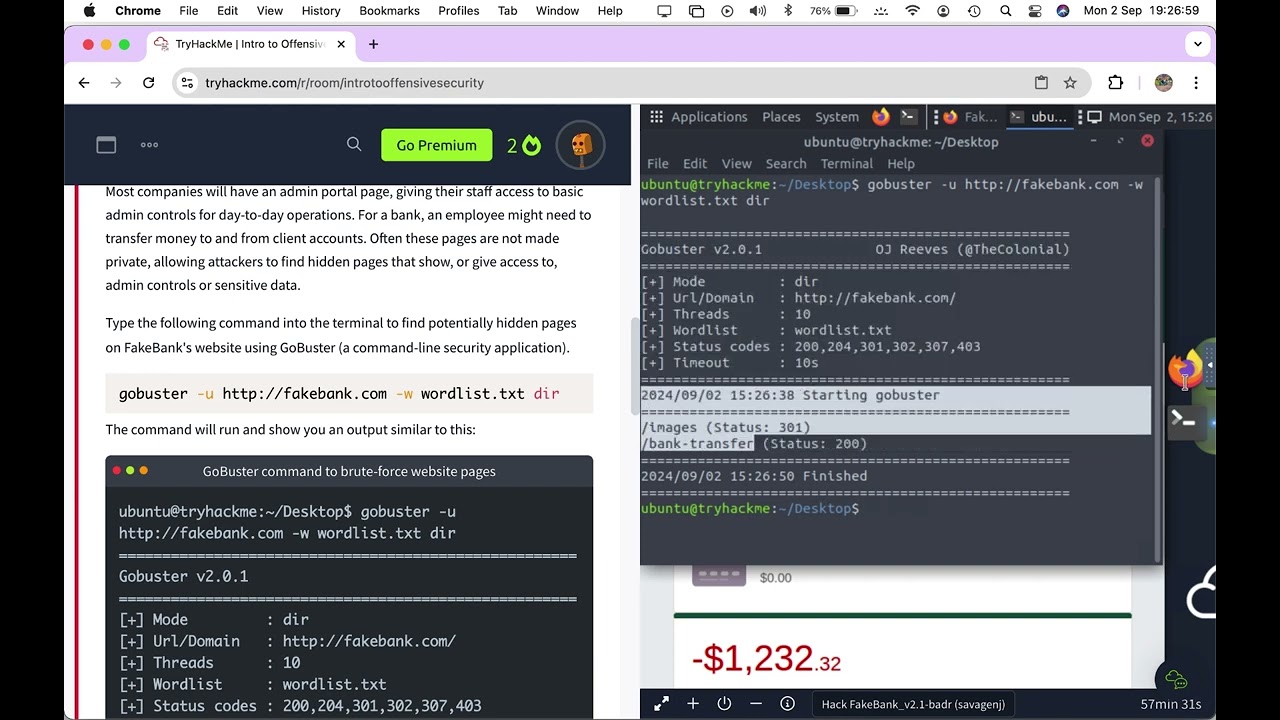This screenshot has height=720, width=1280.
Task: Open the Bookmarks menu in menu bar
Action: (389, 11)
